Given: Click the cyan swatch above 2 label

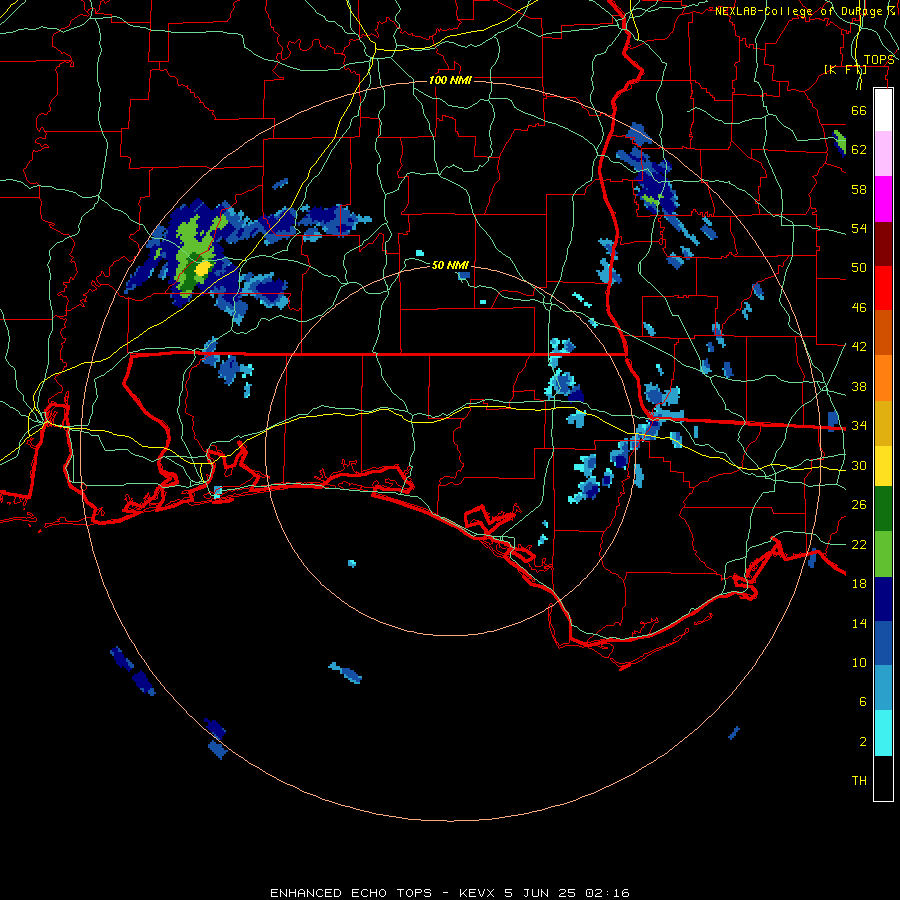Looking at the screenshot, I should (x=883, y=733).
